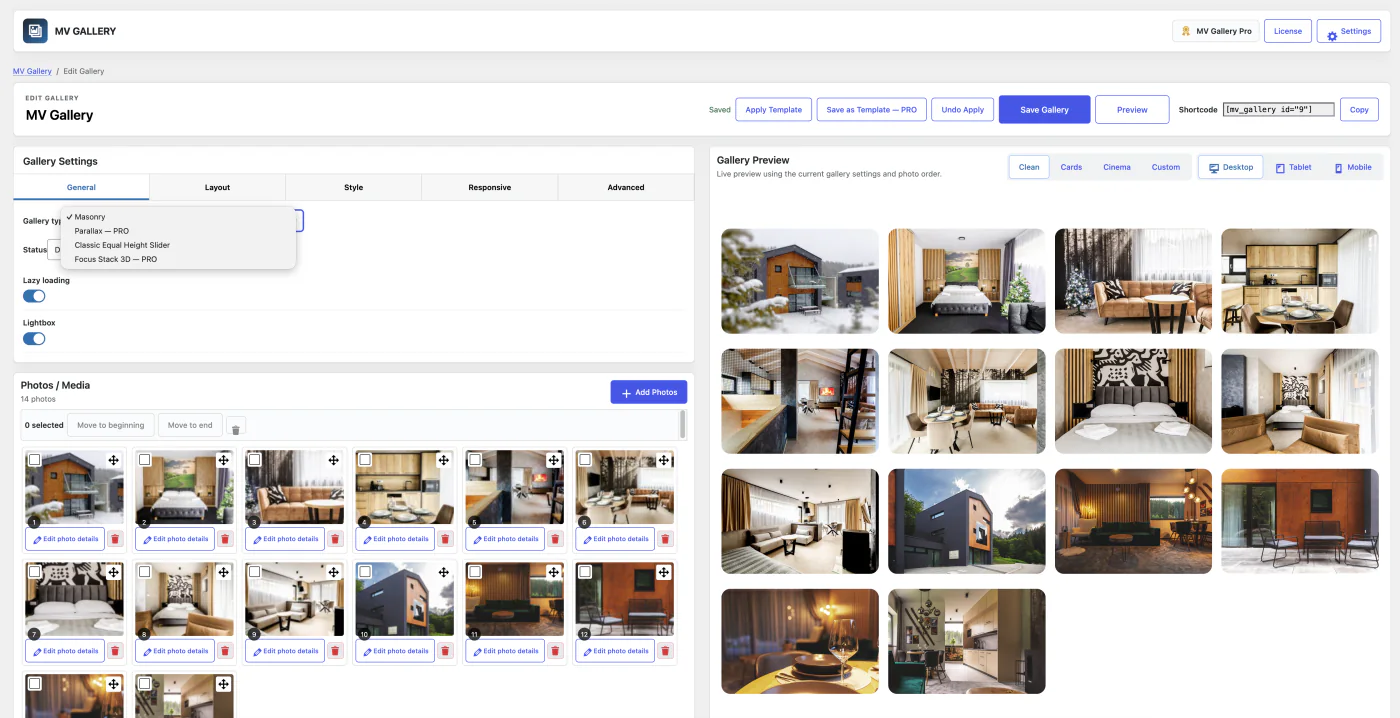The width and height of the screenshot is (1400, 718).
Task: Select checkbox on photo 2
Action: (145, 460)
